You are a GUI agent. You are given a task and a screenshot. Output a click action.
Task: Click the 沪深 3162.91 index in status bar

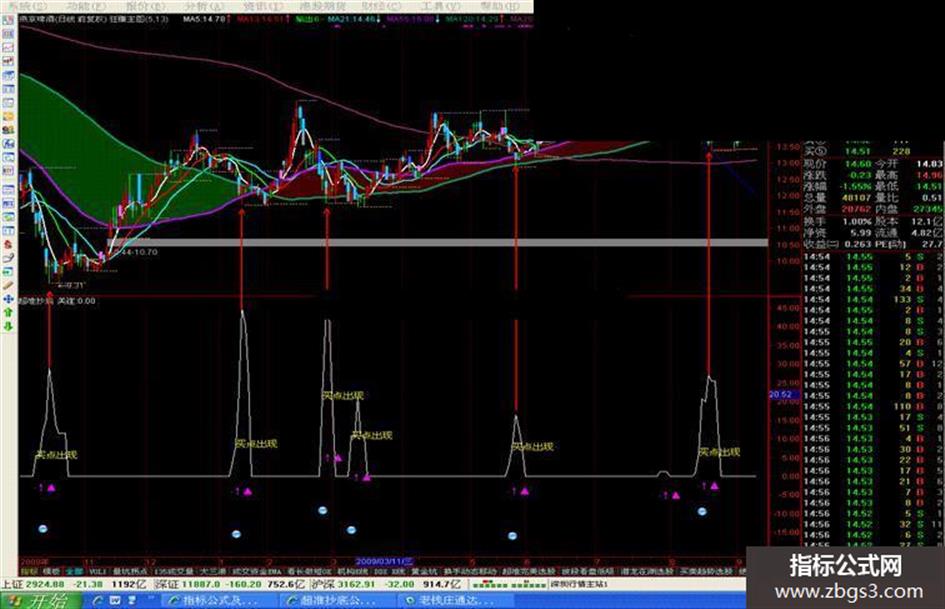[342, 584]
